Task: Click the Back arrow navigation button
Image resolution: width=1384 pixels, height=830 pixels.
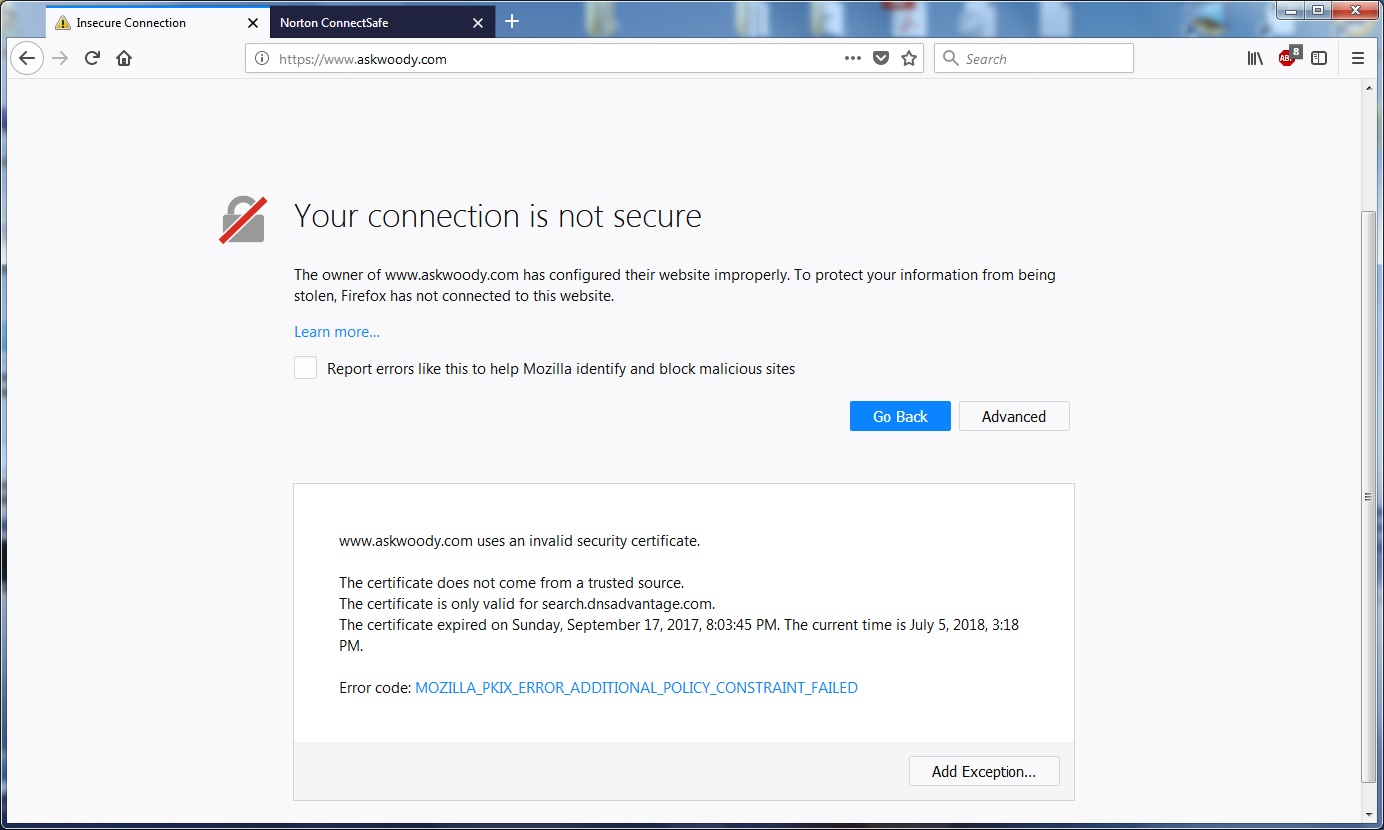Action: [x=27, y=58]
